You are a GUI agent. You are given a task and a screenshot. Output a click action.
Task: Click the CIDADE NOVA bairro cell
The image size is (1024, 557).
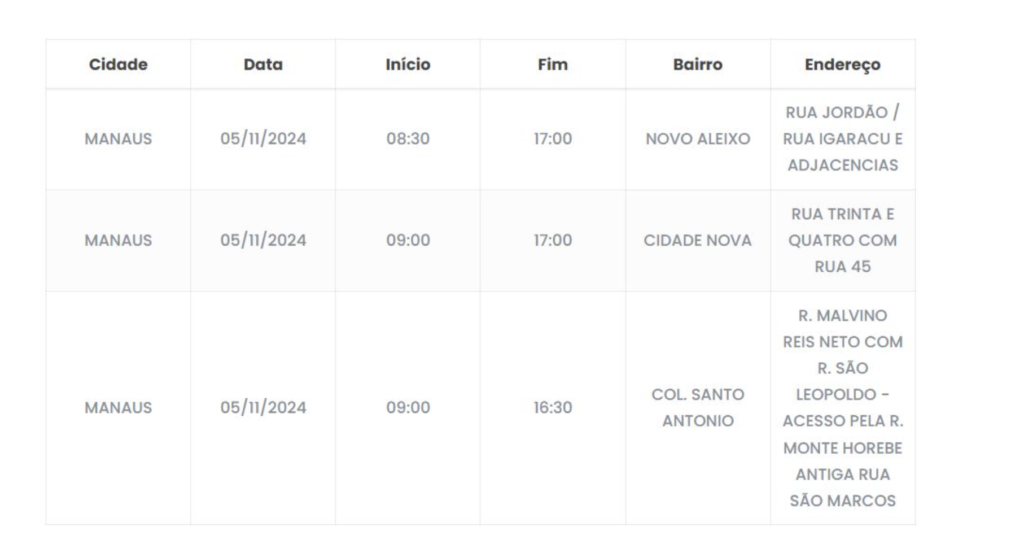[x=698, y=241]
